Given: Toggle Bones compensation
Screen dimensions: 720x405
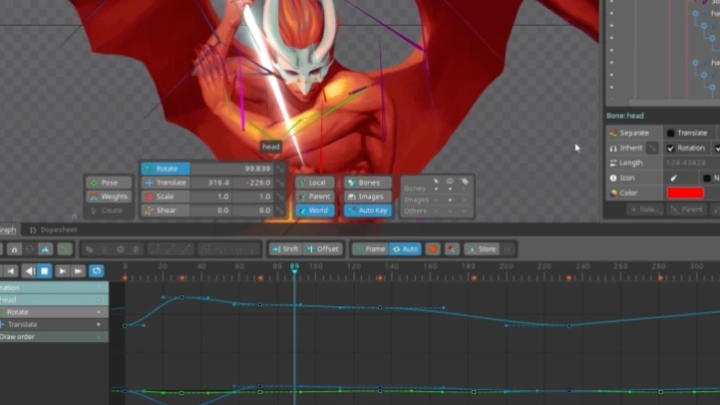Looking at the screenshot, I should [368, 183].
